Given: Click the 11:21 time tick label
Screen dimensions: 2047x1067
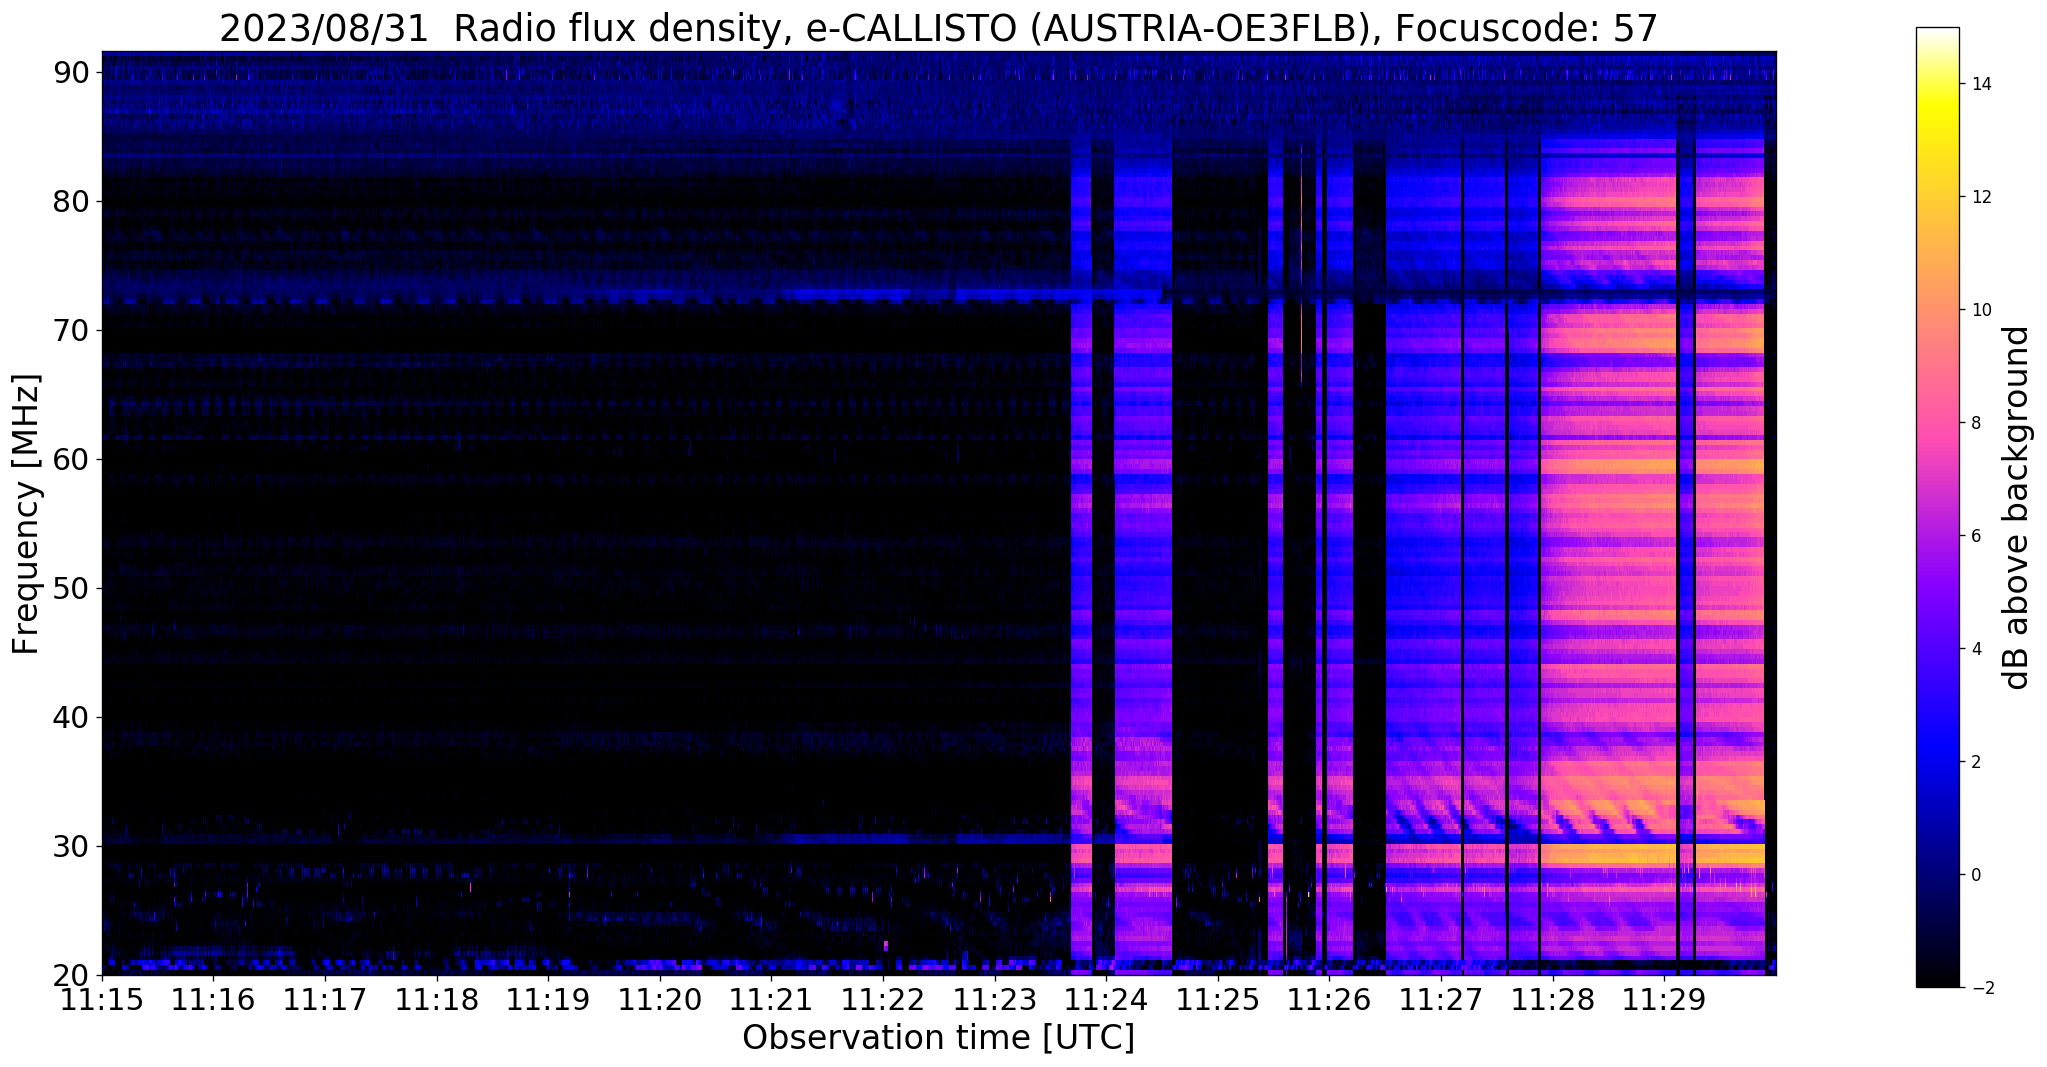Looking at the screenshot, I should (x=771, y=1000).
